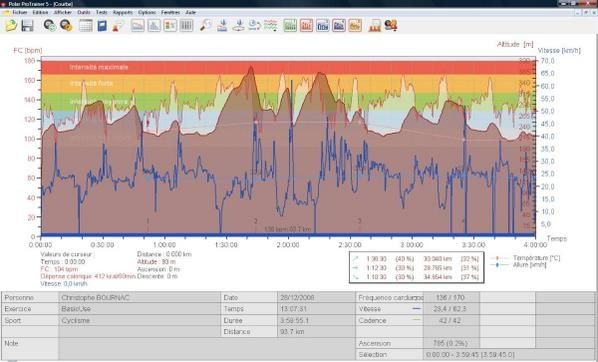The width and height of the screenshot is (598, 362).
Task: Open the blue diary book icon
Action: click(x=102, y=26)
